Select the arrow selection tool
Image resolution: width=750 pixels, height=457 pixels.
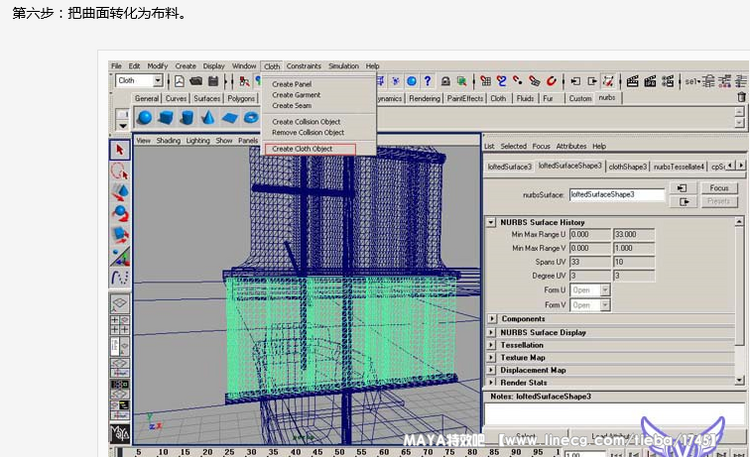point(120,150)
